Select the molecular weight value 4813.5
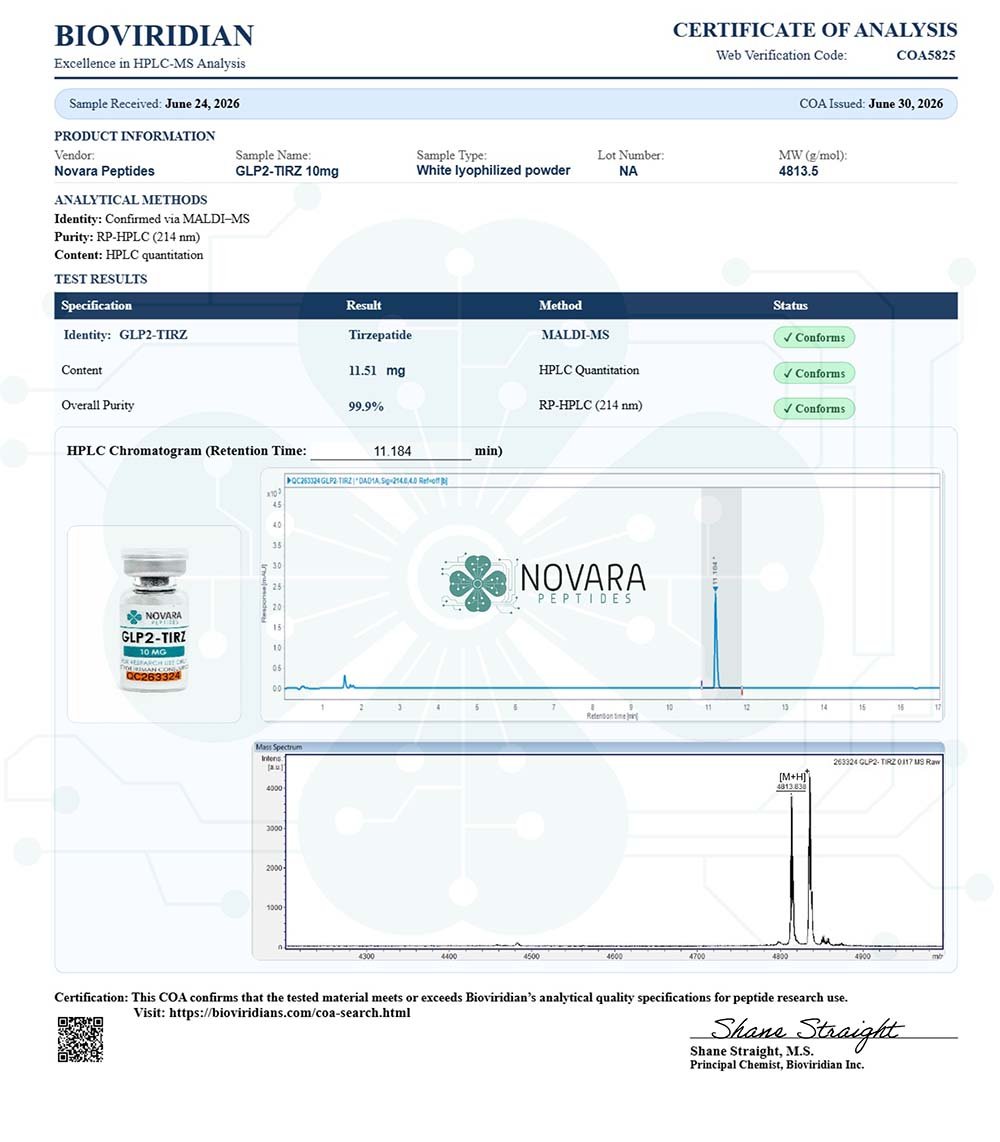The height and width of the screenshot is (1142, 1000). pos(798,171)
